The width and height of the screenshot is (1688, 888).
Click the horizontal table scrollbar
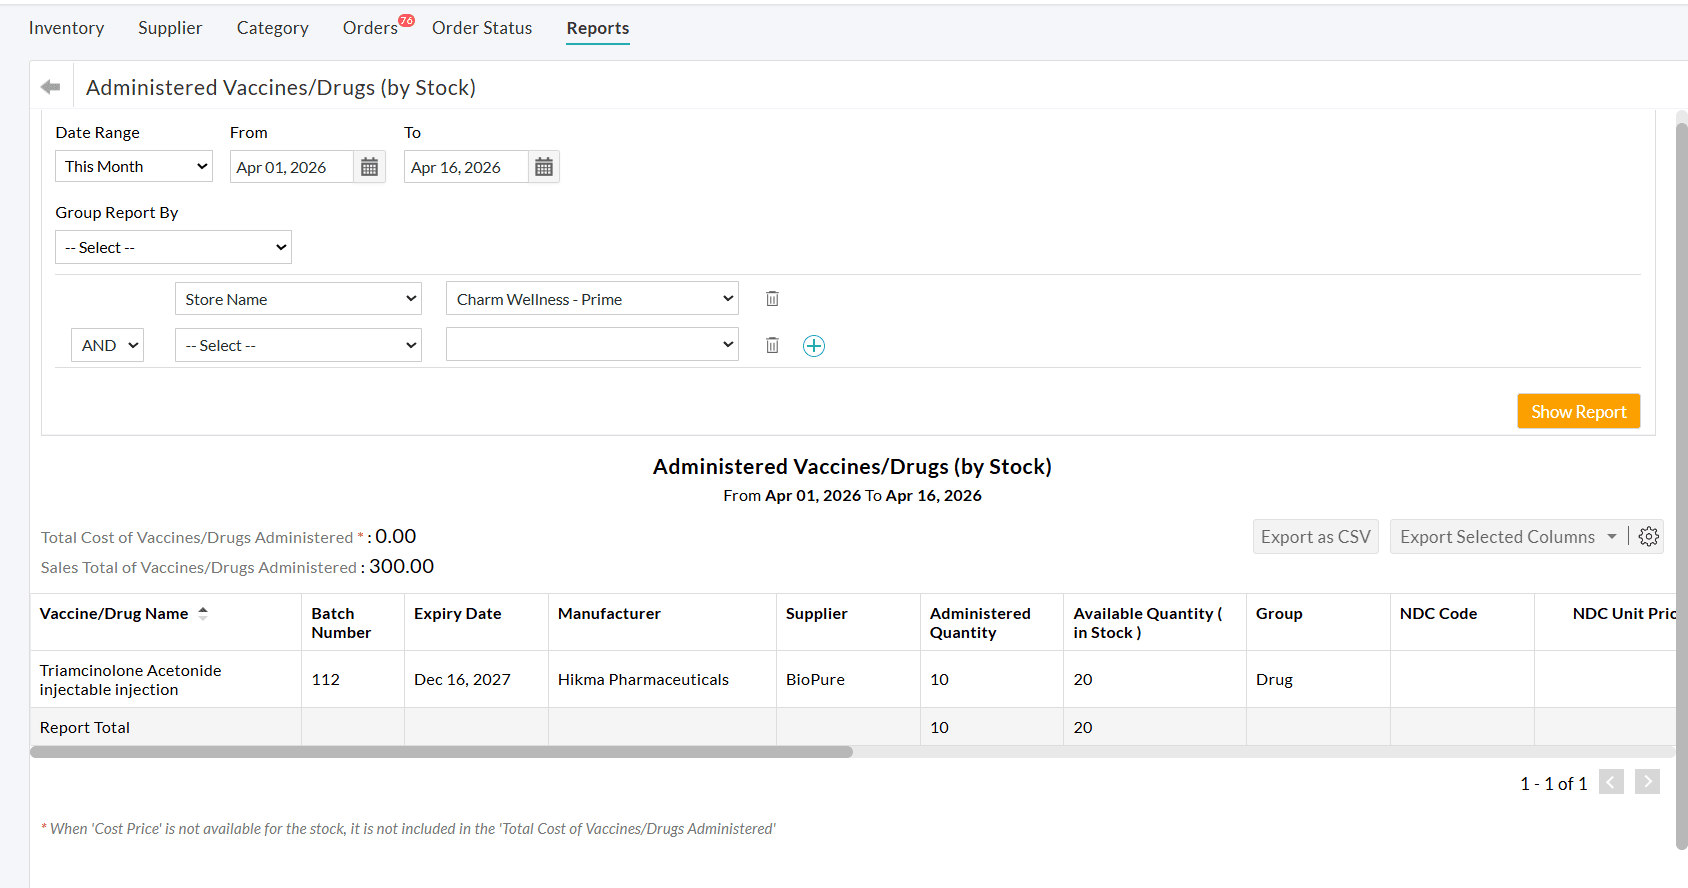(x=441, y=752)
